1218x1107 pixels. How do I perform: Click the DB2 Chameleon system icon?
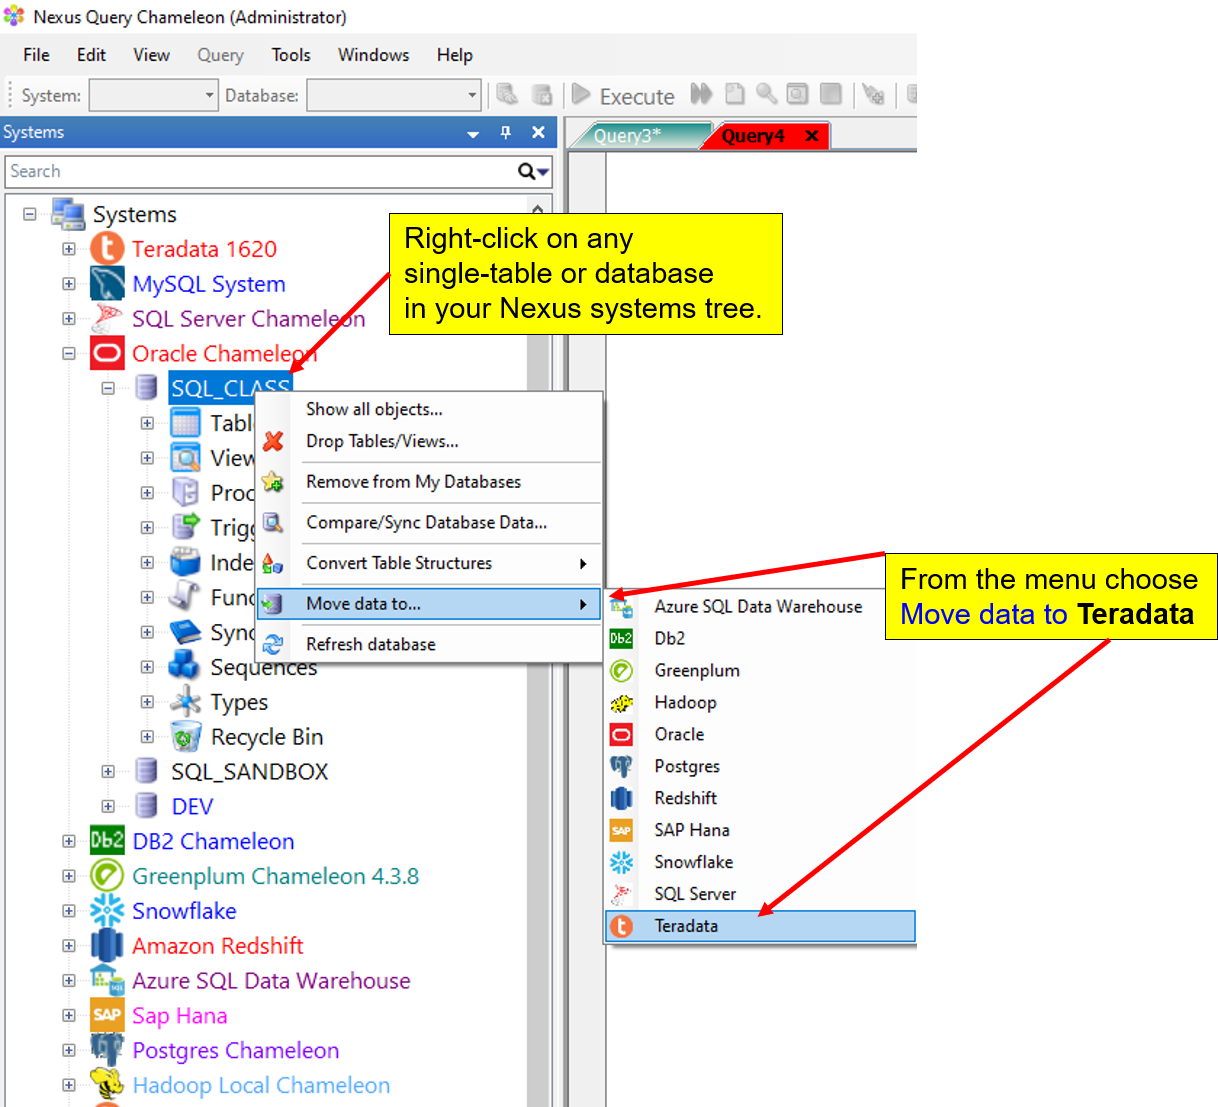[107, 841]
